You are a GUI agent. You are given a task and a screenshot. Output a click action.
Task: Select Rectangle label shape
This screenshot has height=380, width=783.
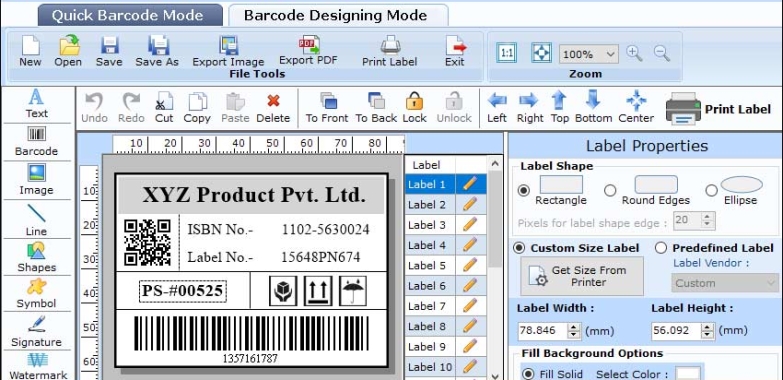coord(524,190)
